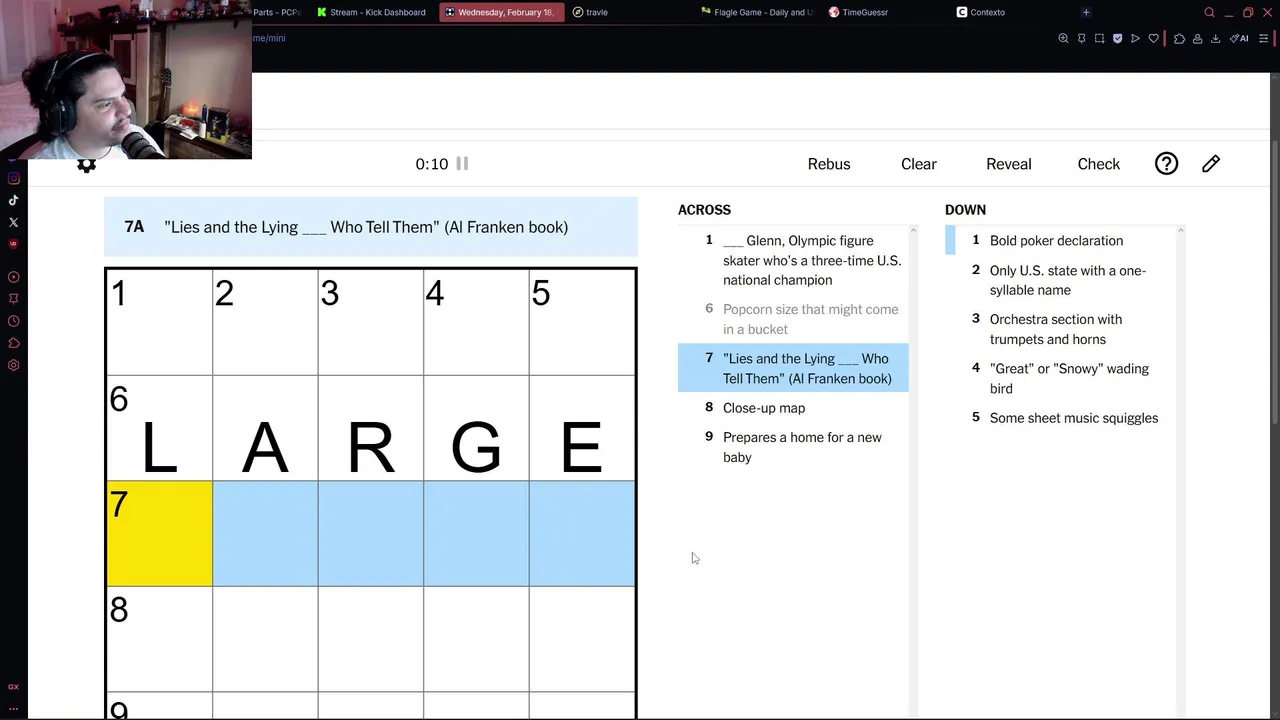
Task: Select the Popcorn size clue
Action: tap(793, 319)
